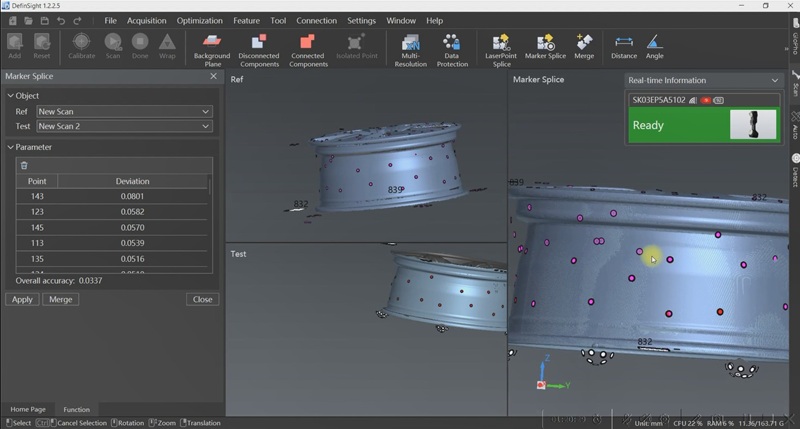The width and height of the screenshot is (800, 429).
Task: Expand the Real-time Information dropdown
Action: pyautogui.click(x=773, y=80)
